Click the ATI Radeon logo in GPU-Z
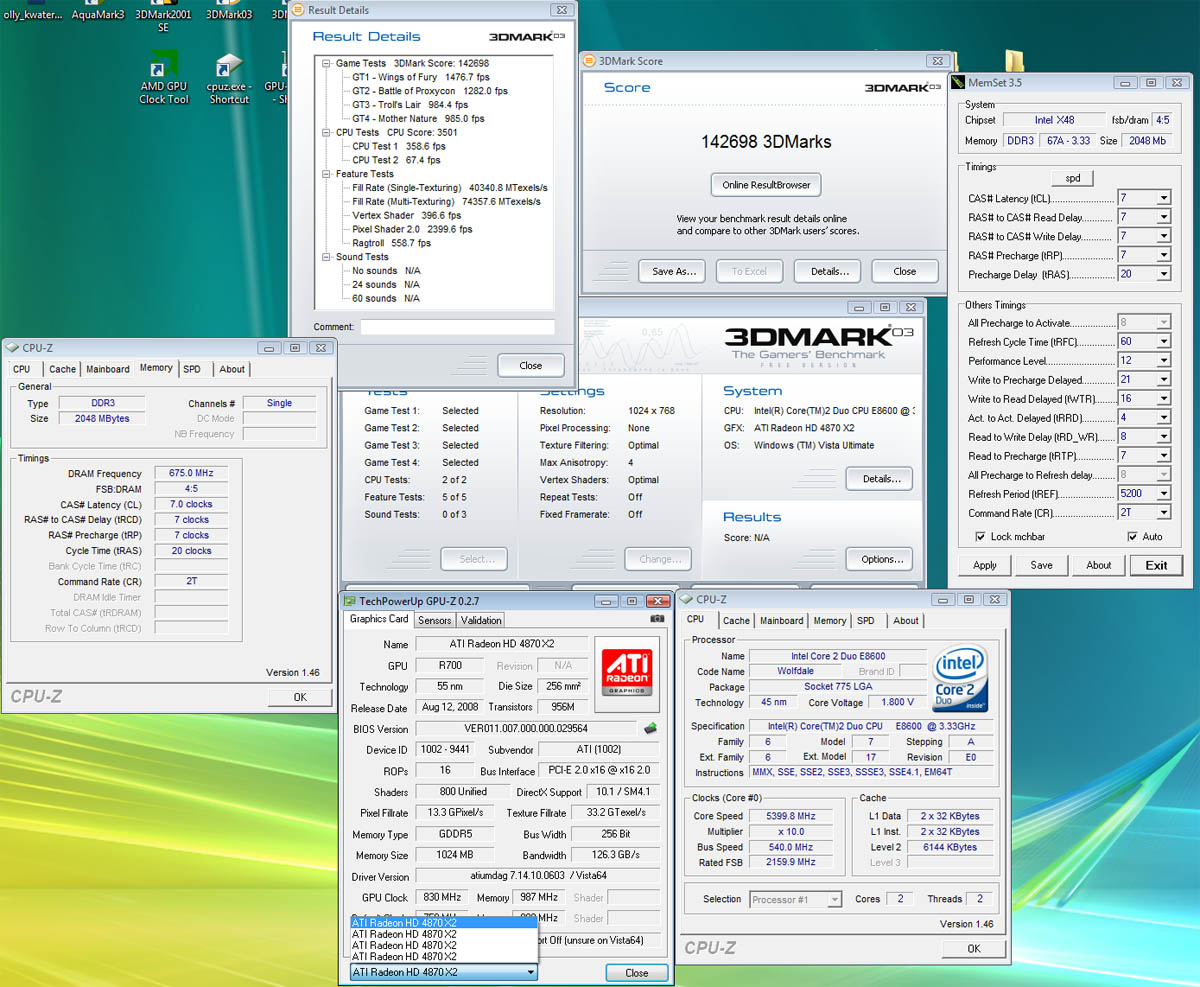 [628, 670]
